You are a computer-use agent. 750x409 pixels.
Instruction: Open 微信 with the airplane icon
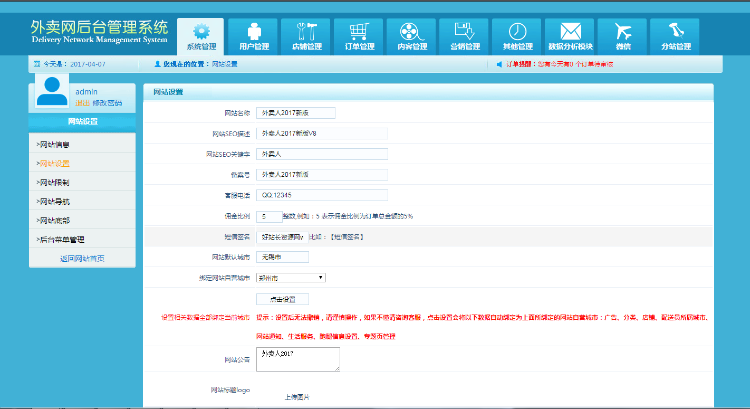pyautogui.click(x=622, y=36)
